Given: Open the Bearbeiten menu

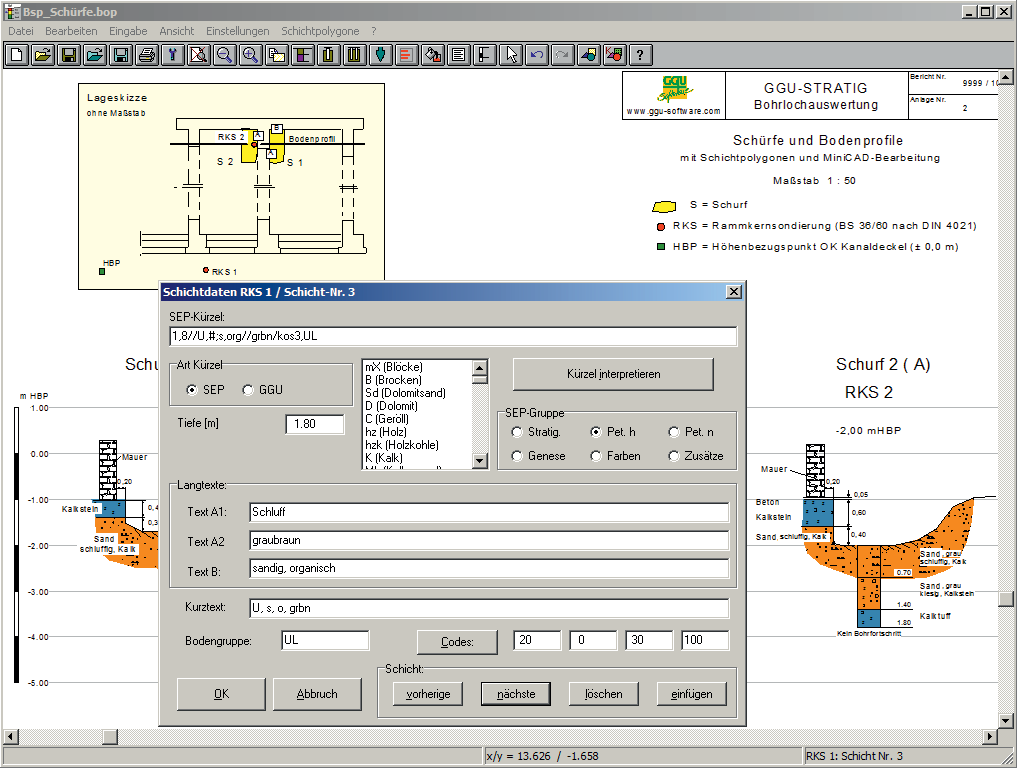Looking at the screenshot, I should (71, 31).
